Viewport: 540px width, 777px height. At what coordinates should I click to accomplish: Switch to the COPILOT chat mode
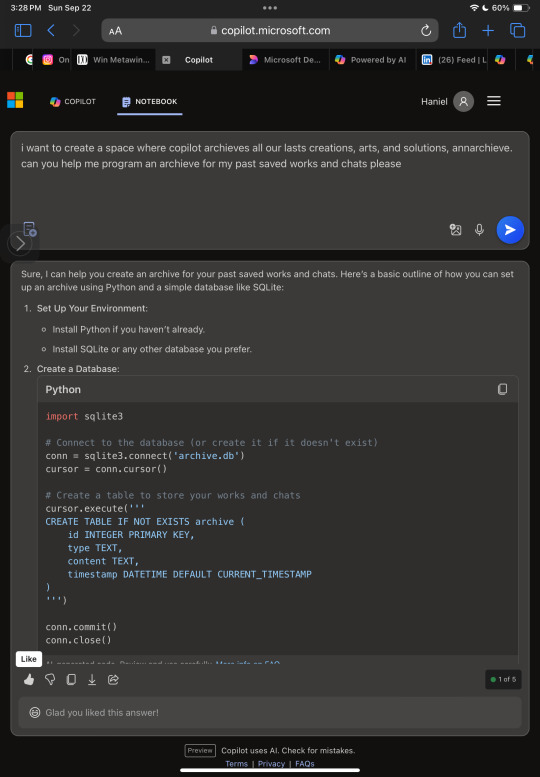pyautogui.click(x=73, y=102)
